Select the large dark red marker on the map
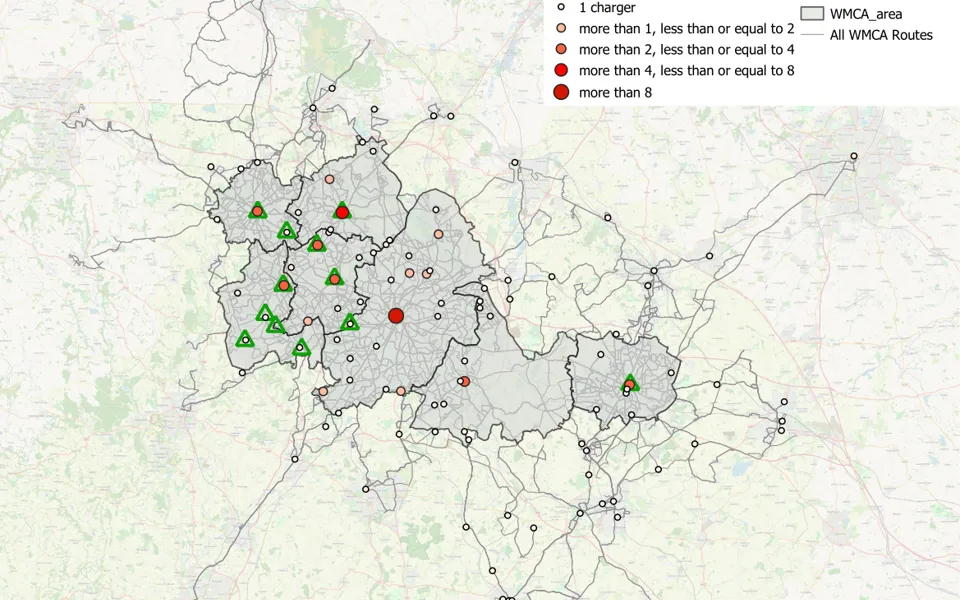Screen dimensions: 960x600 click(x=396, y=316)
